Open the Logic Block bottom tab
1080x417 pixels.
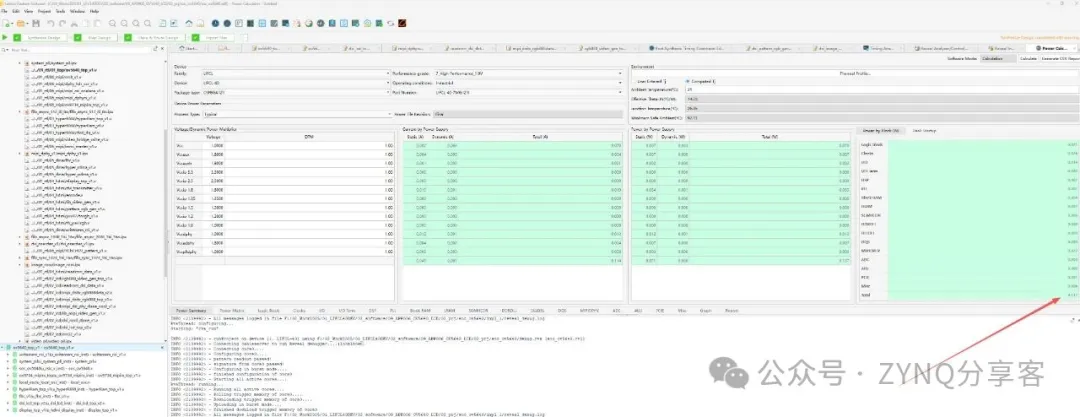(x=269, y=311)
